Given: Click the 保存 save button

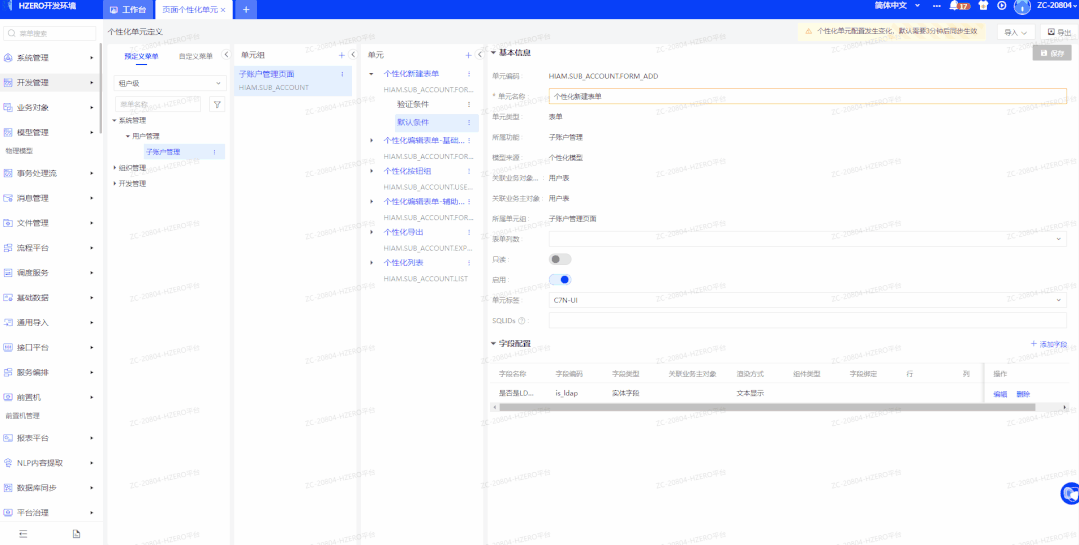Looking at the screenshot, I should click(1051, 53).
